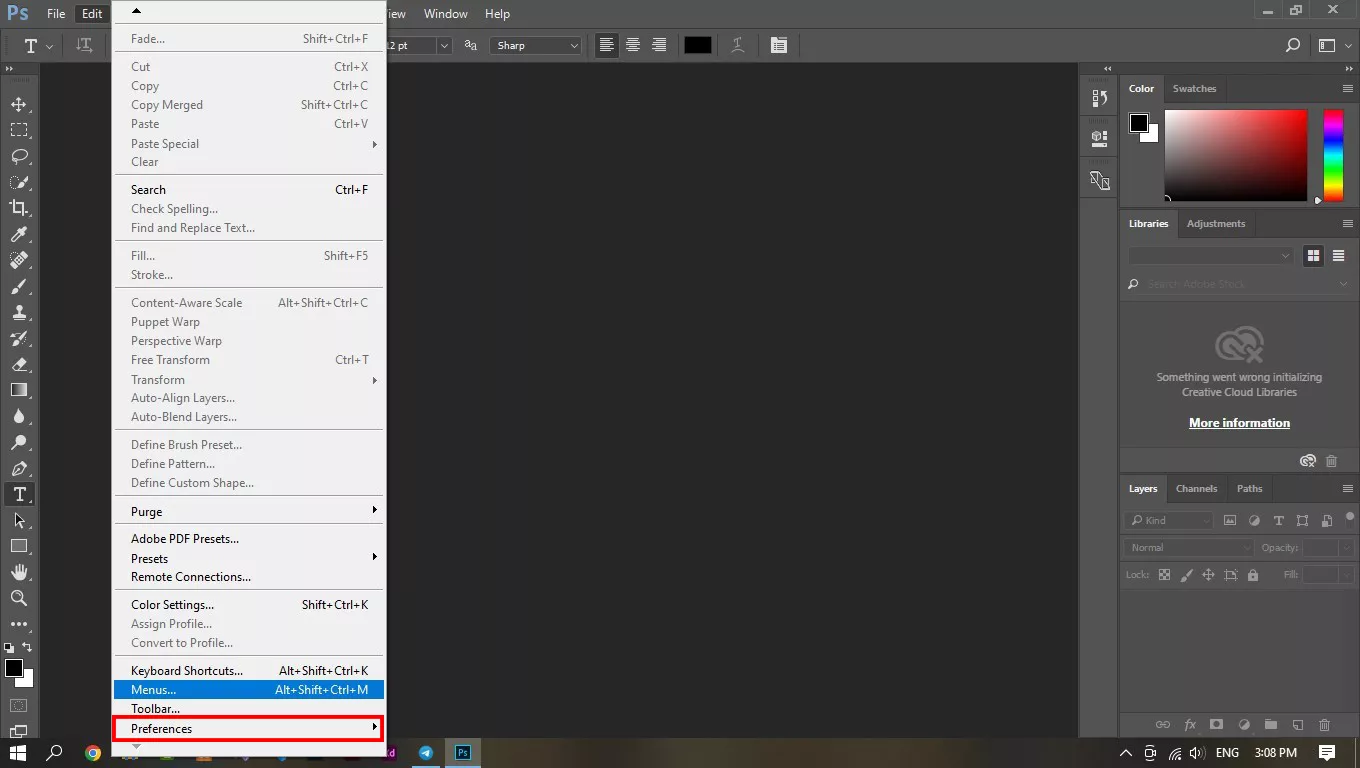
Task: Delete layer using the Layers panel trash icon
Action: (1324, 725)
